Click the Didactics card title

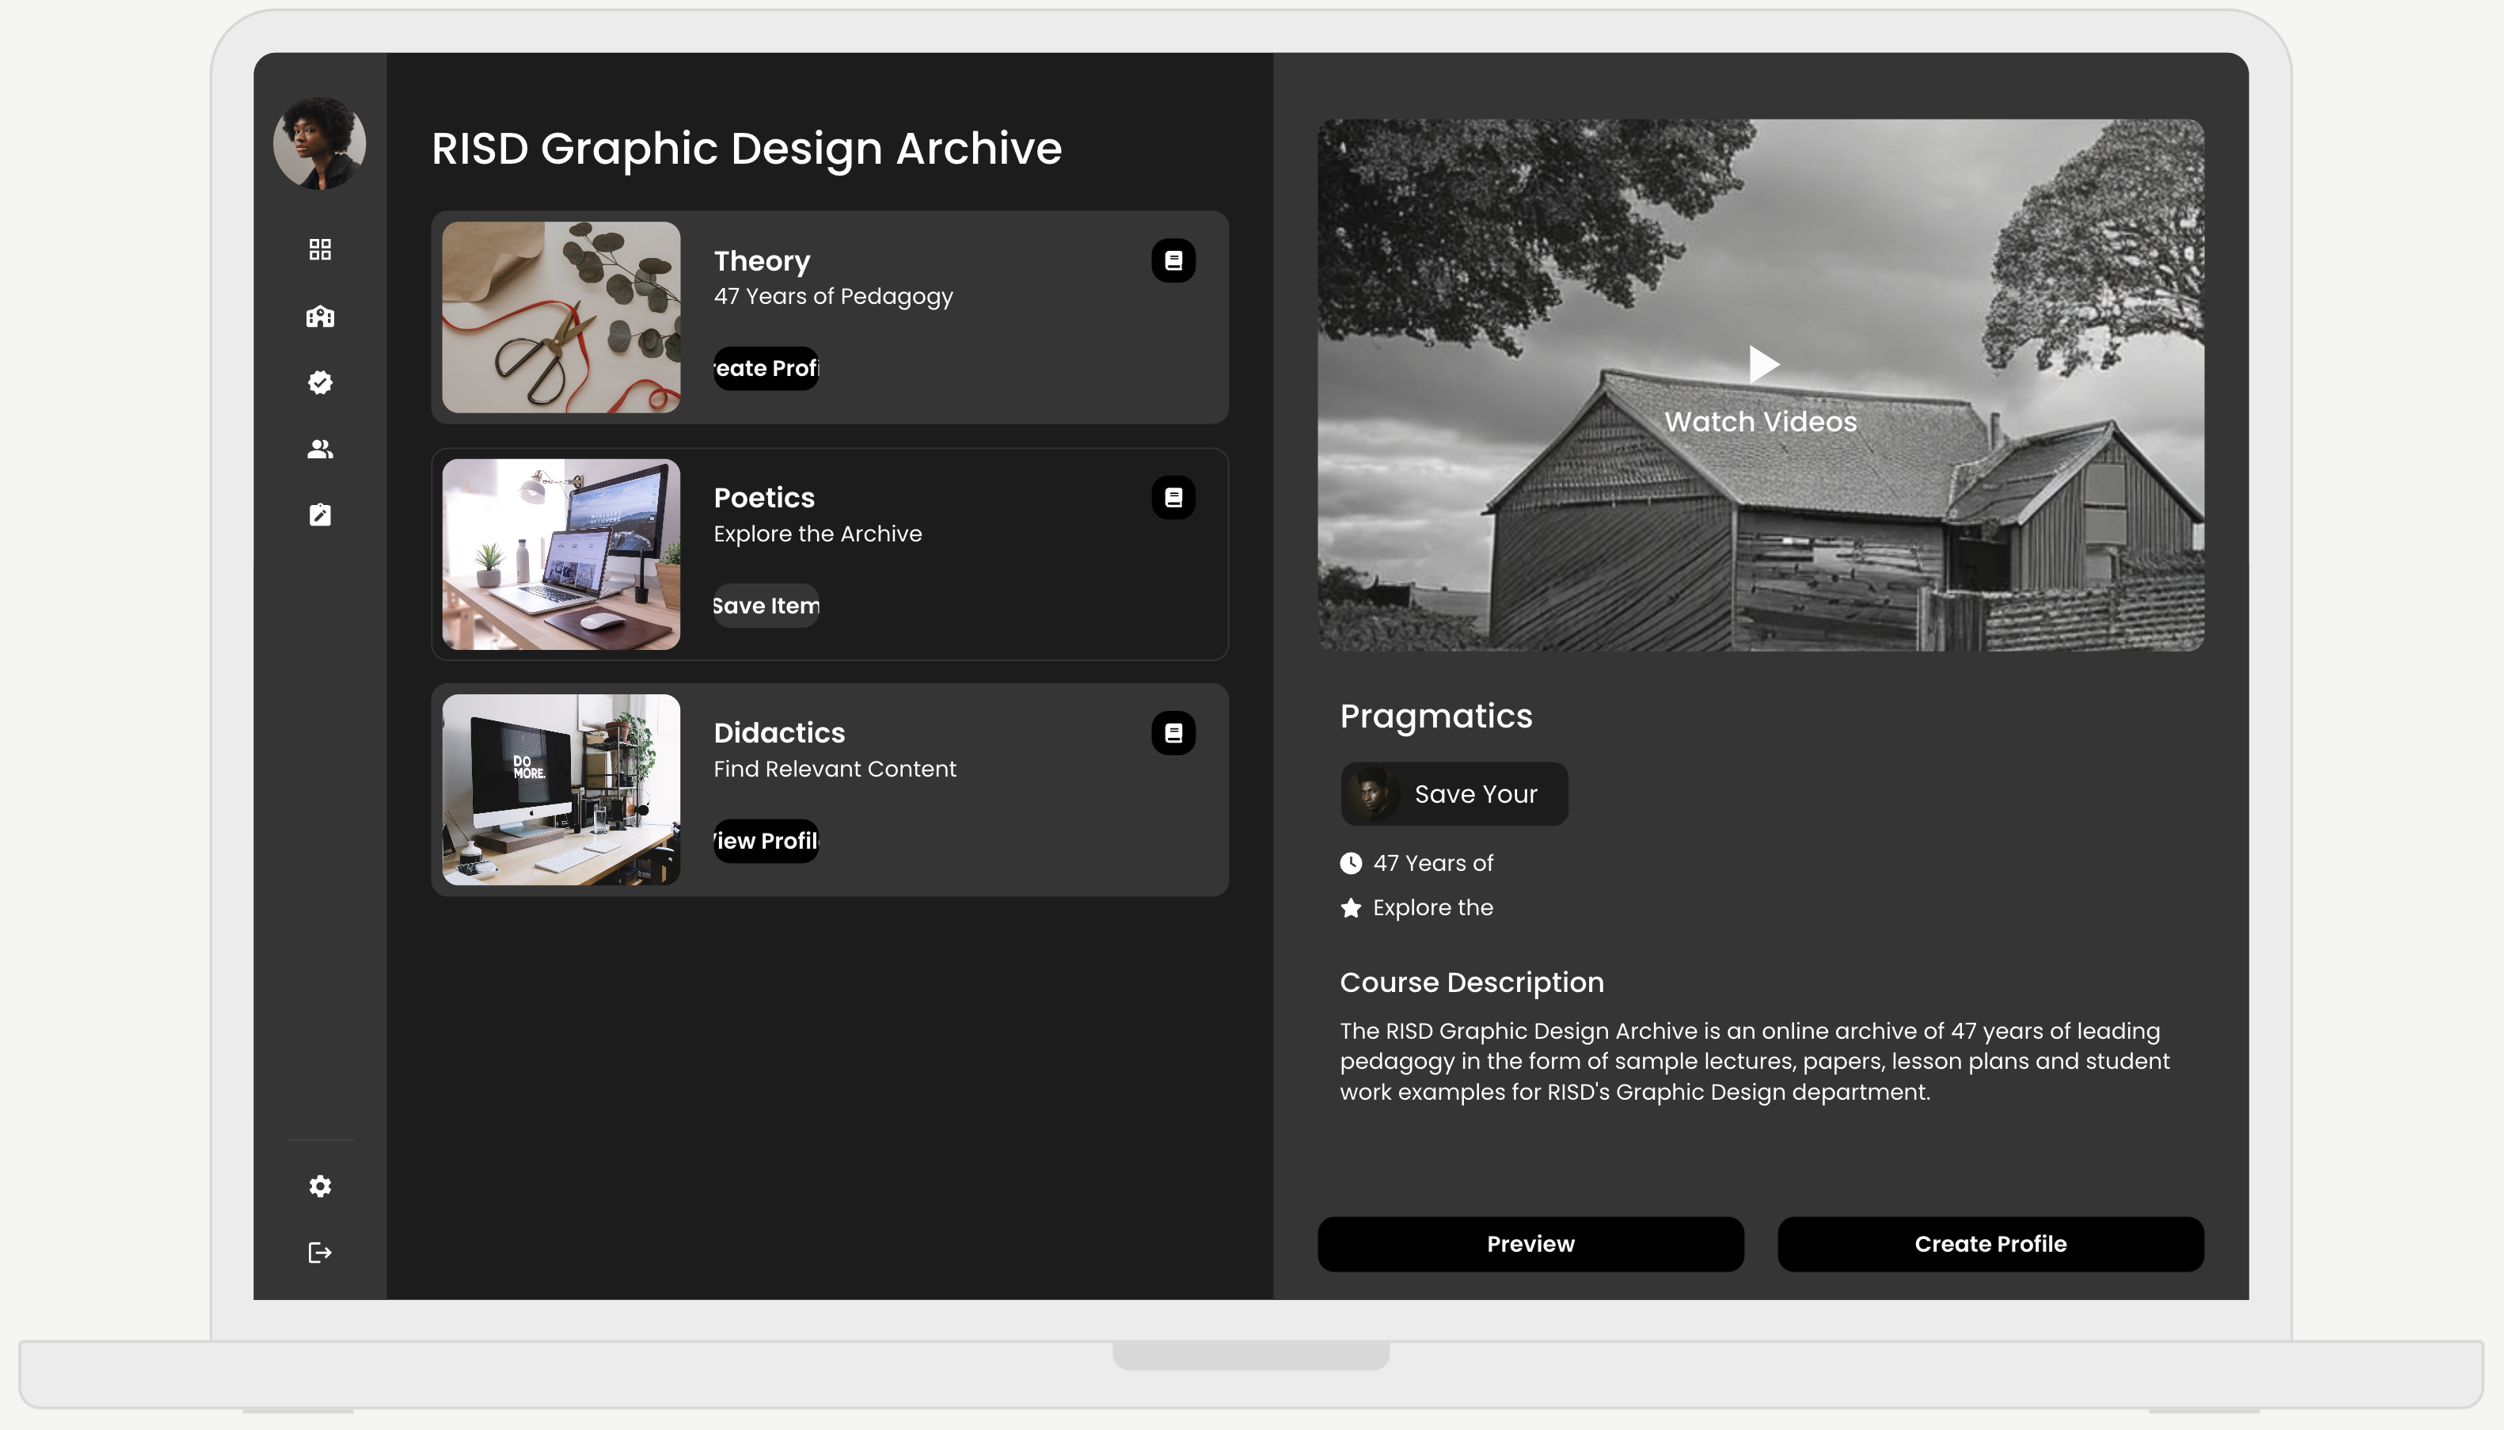[x=779, y=733]
